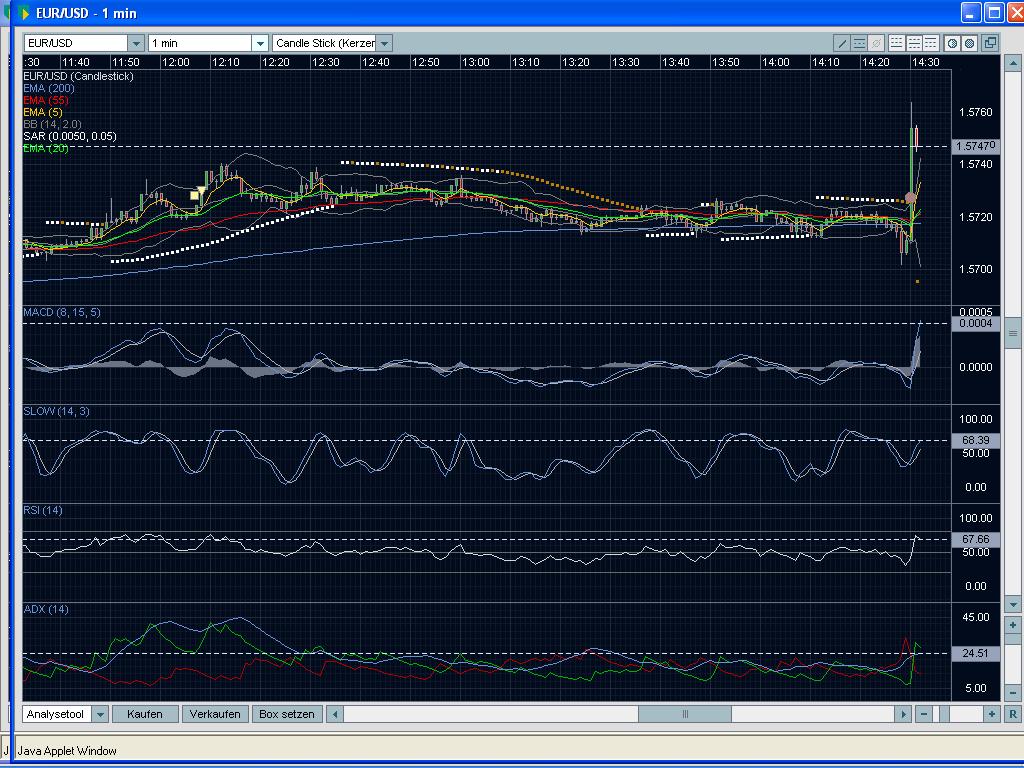This screenshot has height=768, width=1024.
Task: Expand the Candle Stick chart type dropdown
Action: [384, 43]
